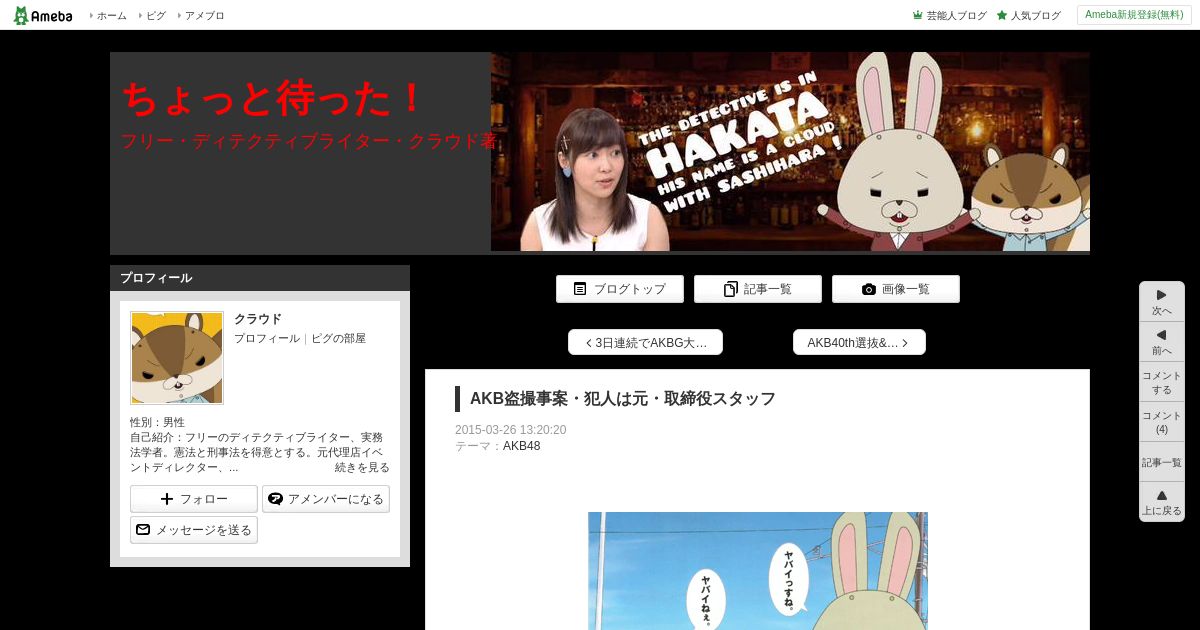Open ブログトップ tab button

pyautogui.click(x=620, y=289)
